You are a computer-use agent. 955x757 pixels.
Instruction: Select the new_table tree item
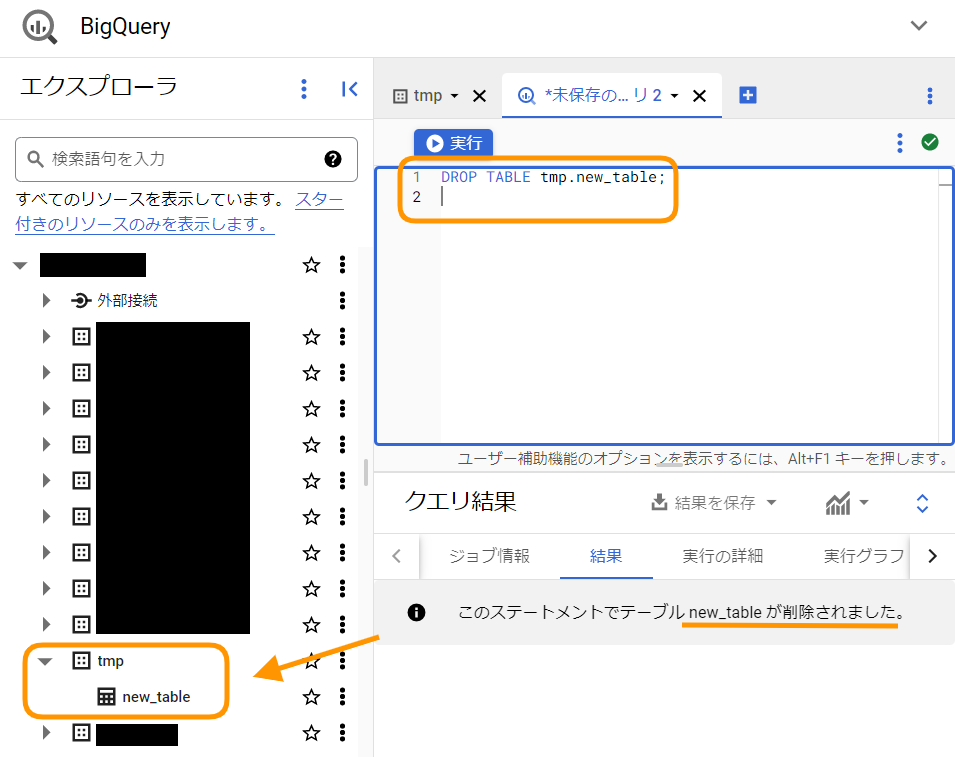(x=156, y=697)
